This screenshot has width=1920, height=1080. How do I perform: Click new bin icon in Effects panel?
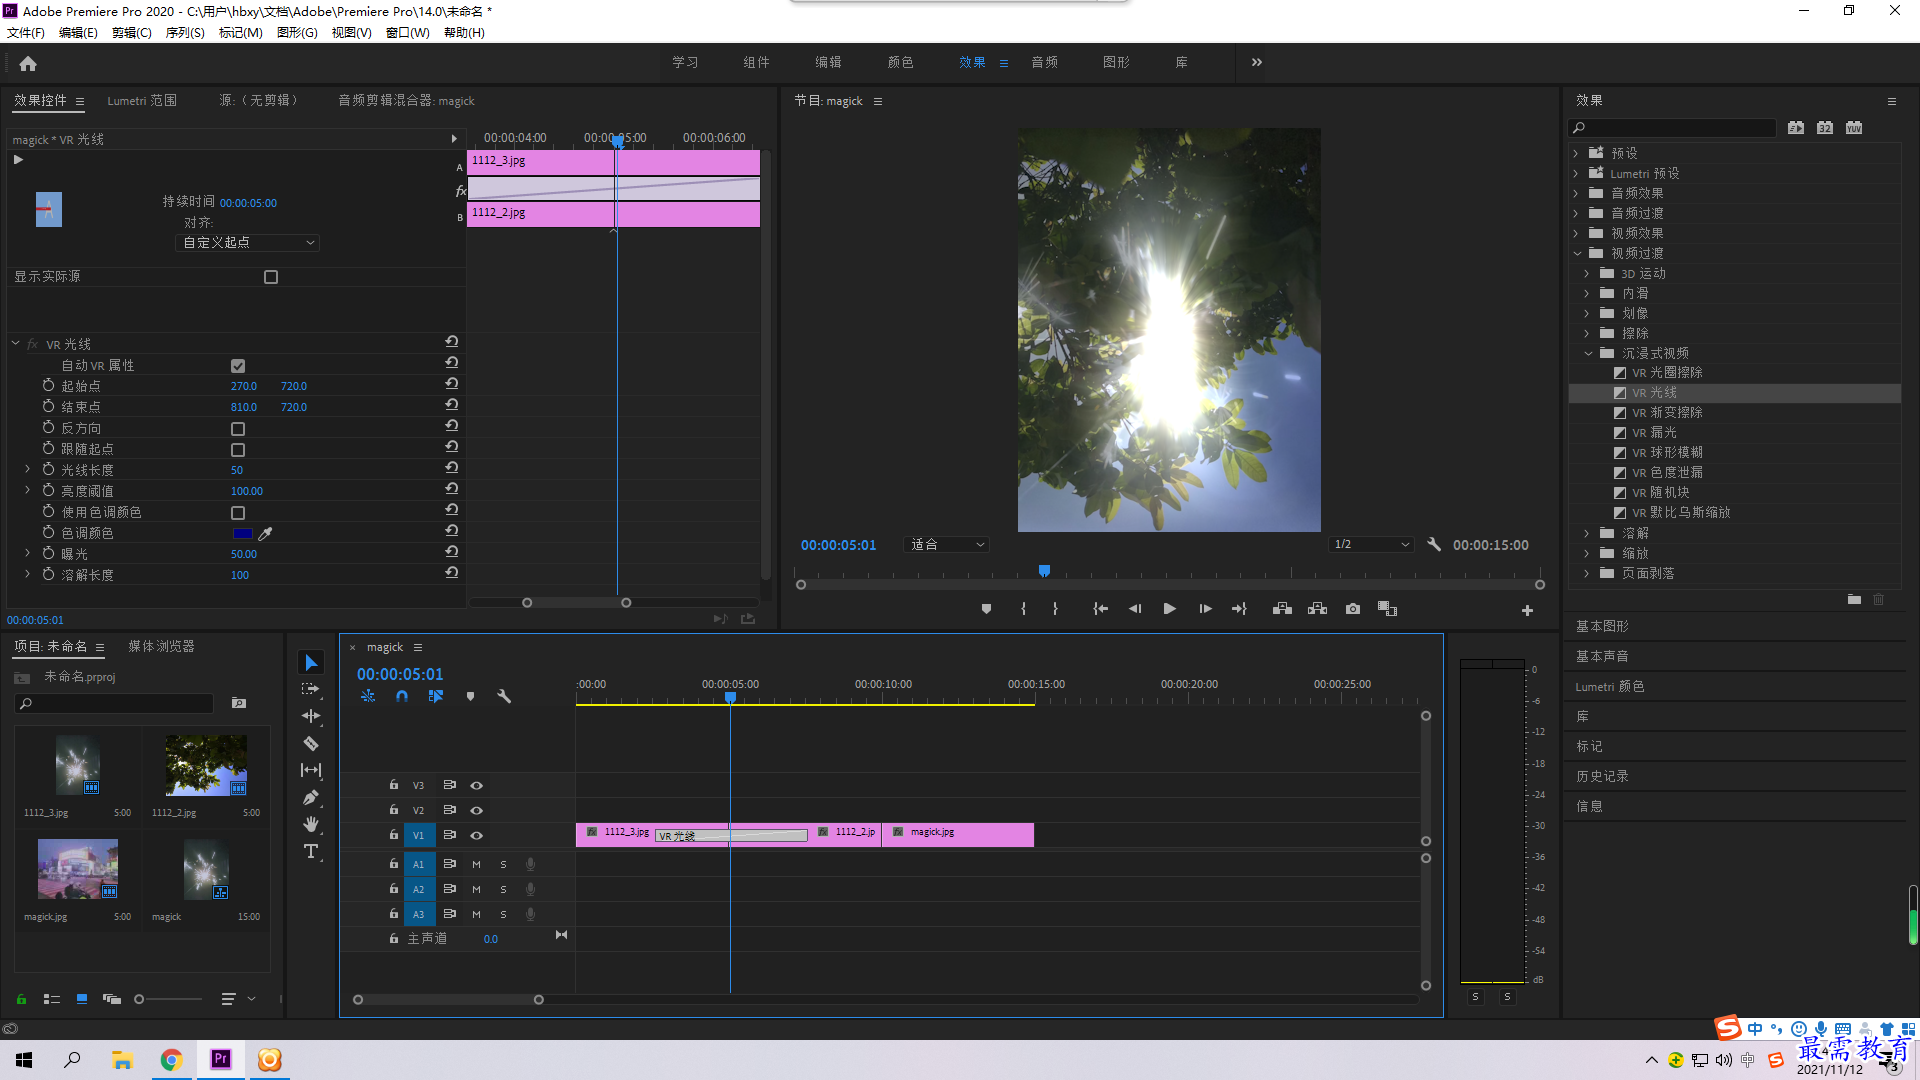pyautogui.click(x=1854, y=599)
